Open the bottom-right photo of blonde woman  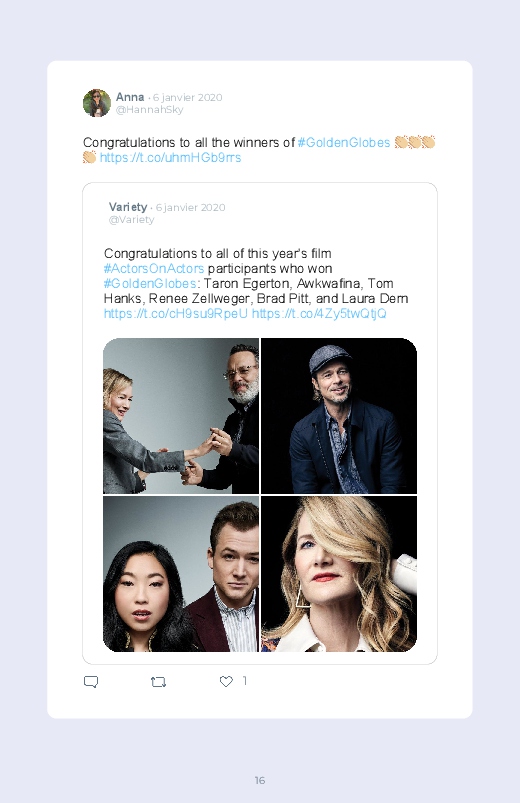coord(339,574)
